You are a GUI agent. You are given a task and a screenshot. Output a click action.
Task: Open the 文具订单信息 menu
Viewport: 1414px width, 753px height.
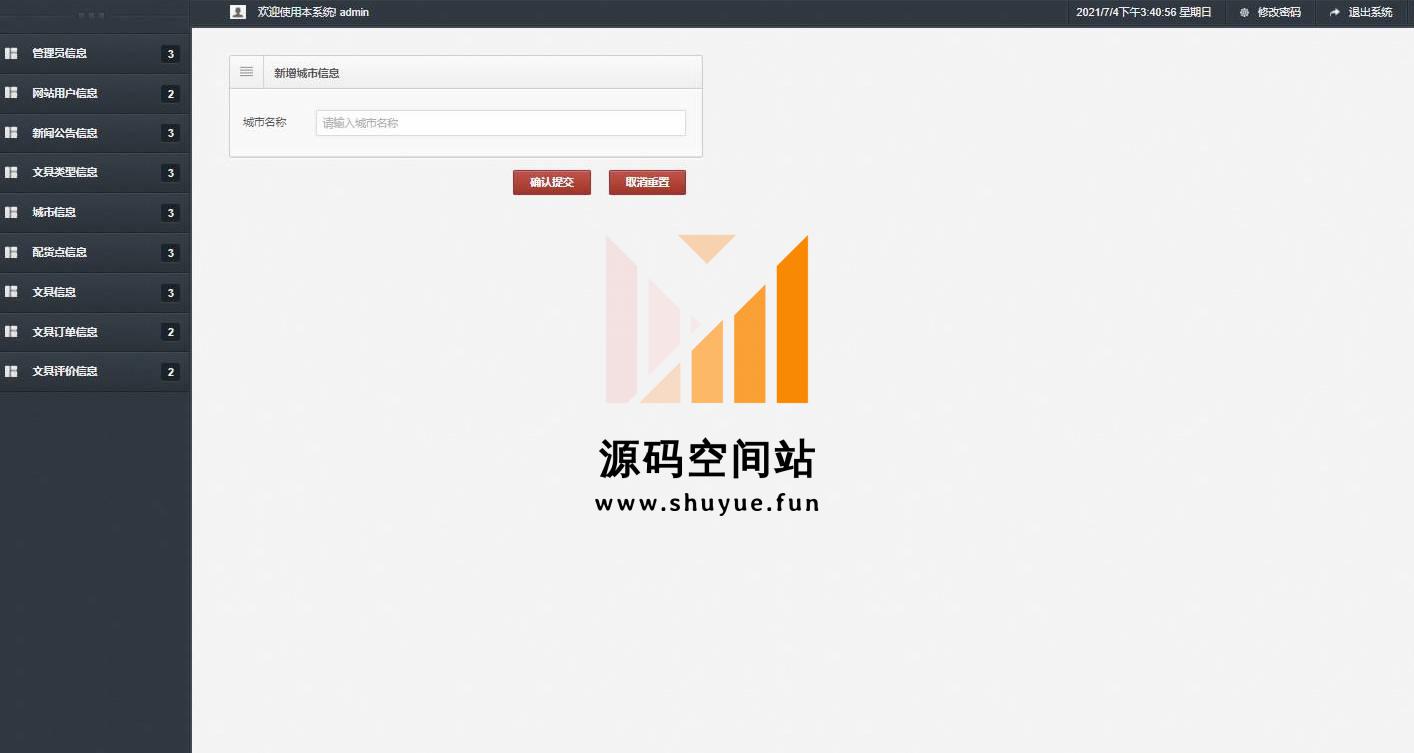(x=95, y=331)
